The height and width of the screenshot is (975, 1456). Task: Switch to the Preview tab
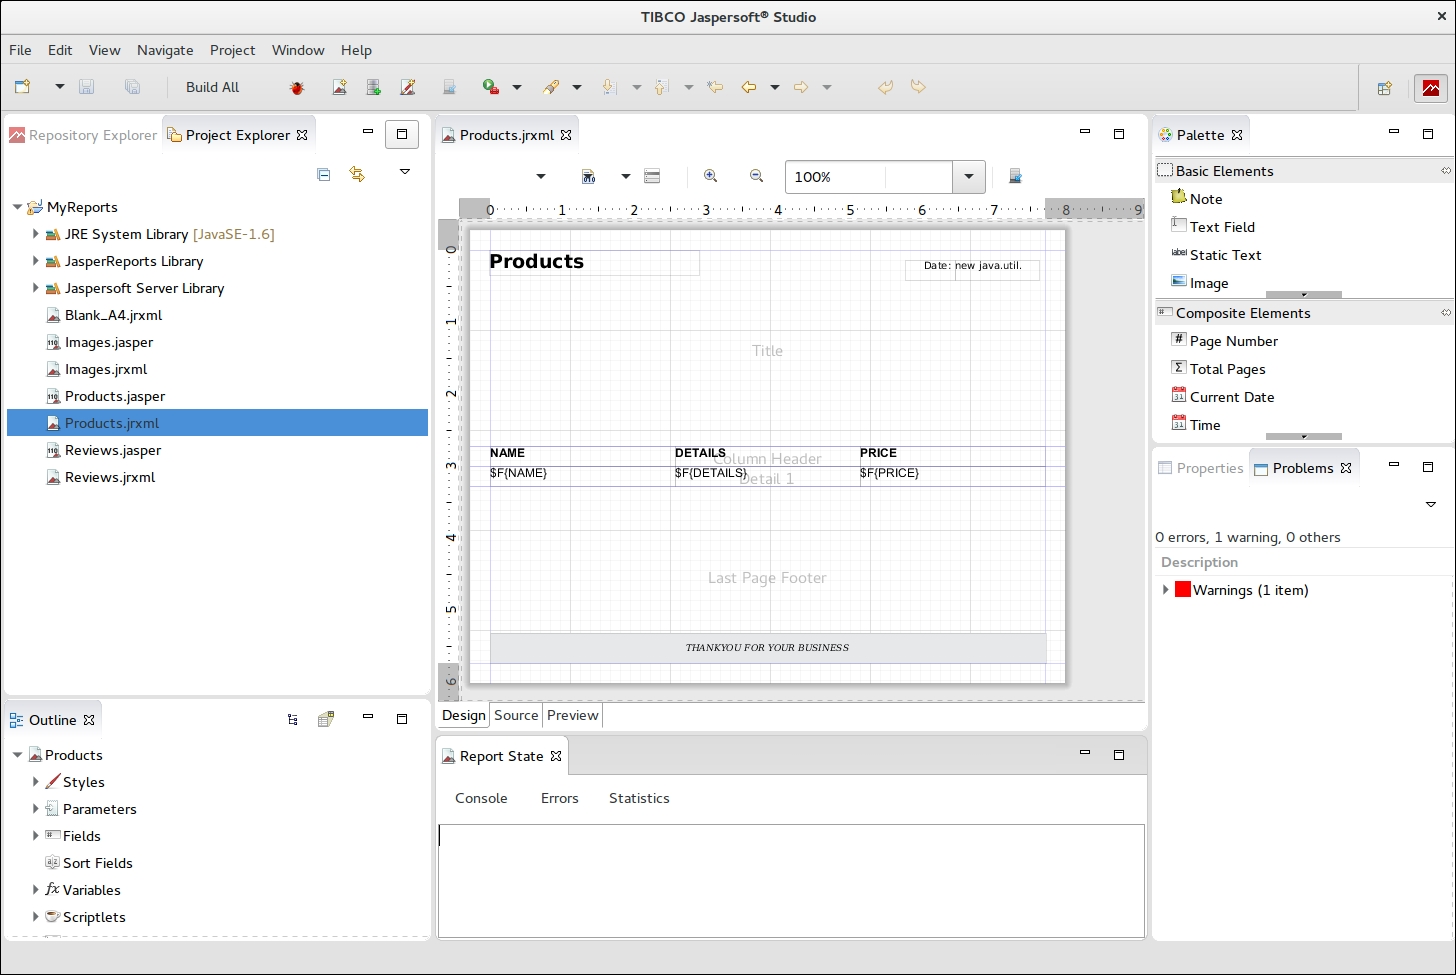tap(573, 715)
